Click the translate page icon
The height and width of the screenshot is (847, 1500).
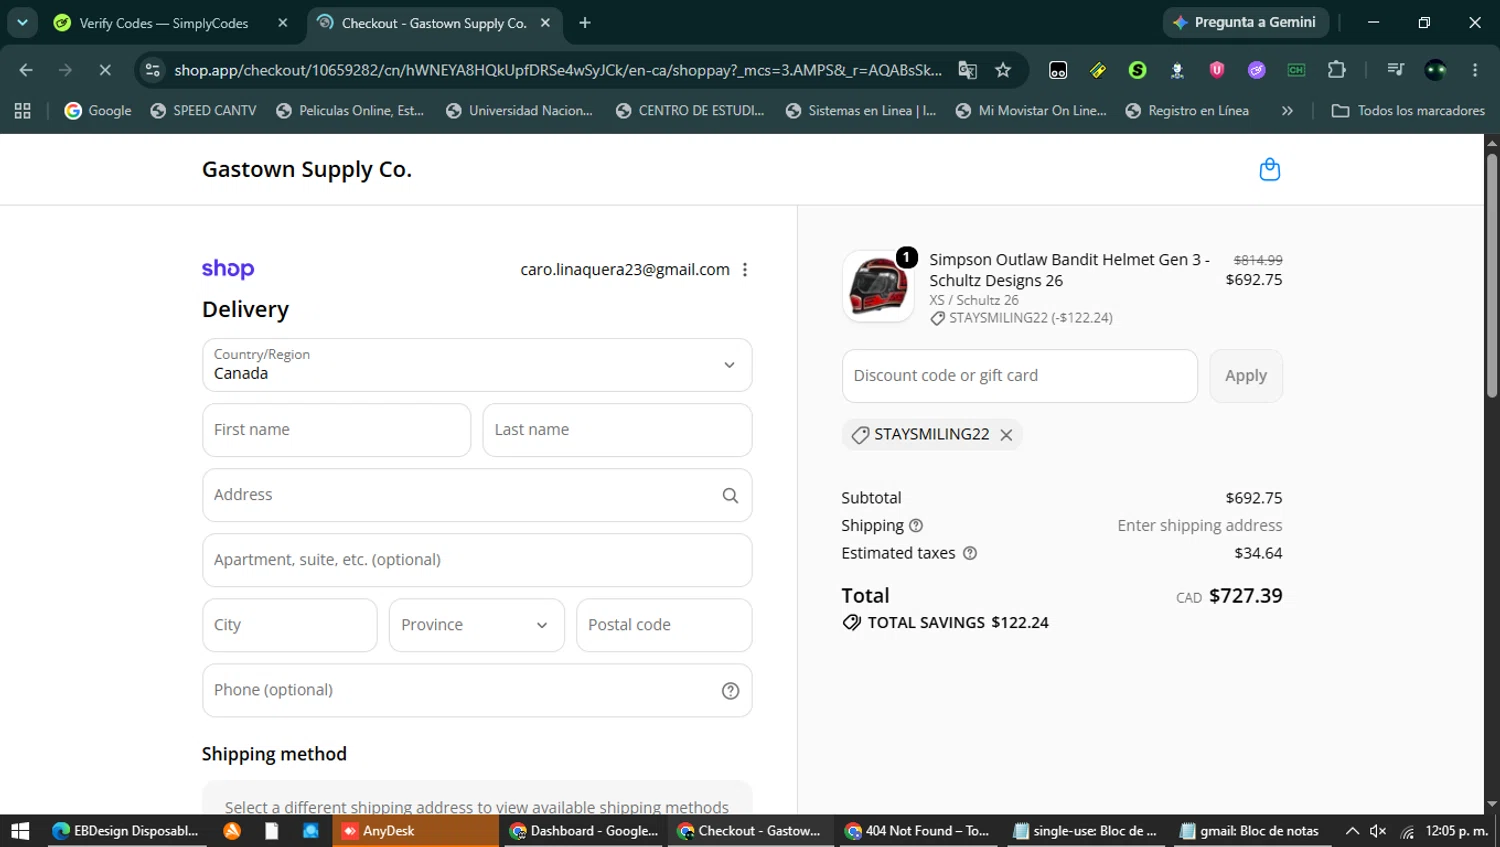967,70
